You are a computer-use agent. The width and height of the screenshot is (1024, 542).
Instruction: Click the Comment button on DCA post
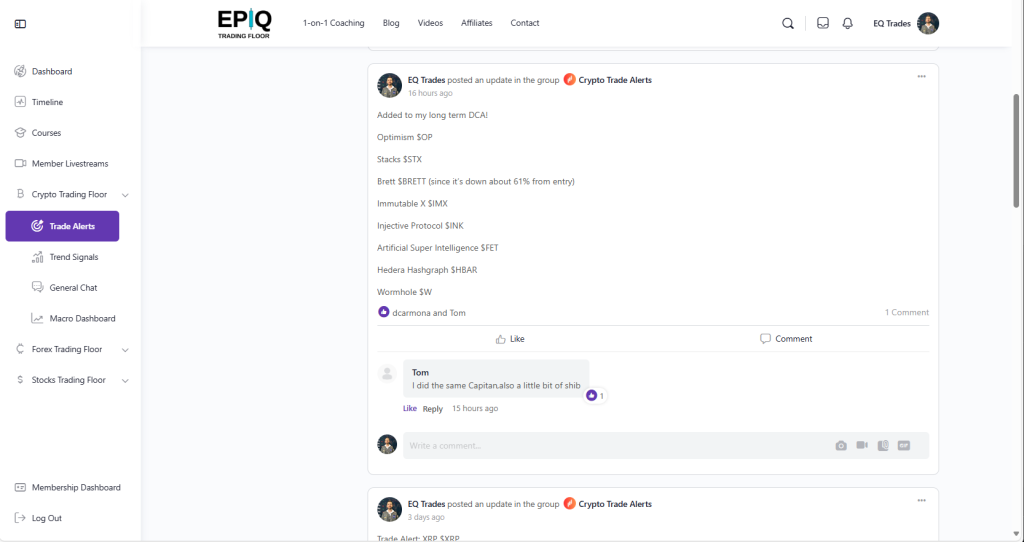coord(786,339)
